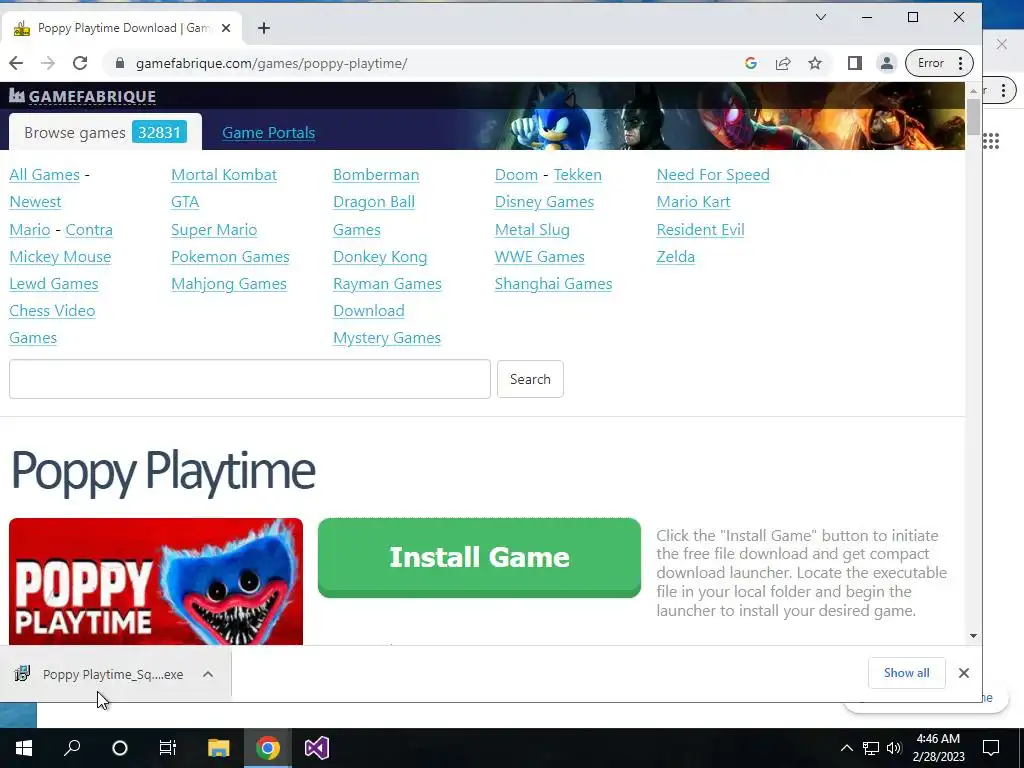
Task: Open the Chess Video Games link
Action: 52,324
